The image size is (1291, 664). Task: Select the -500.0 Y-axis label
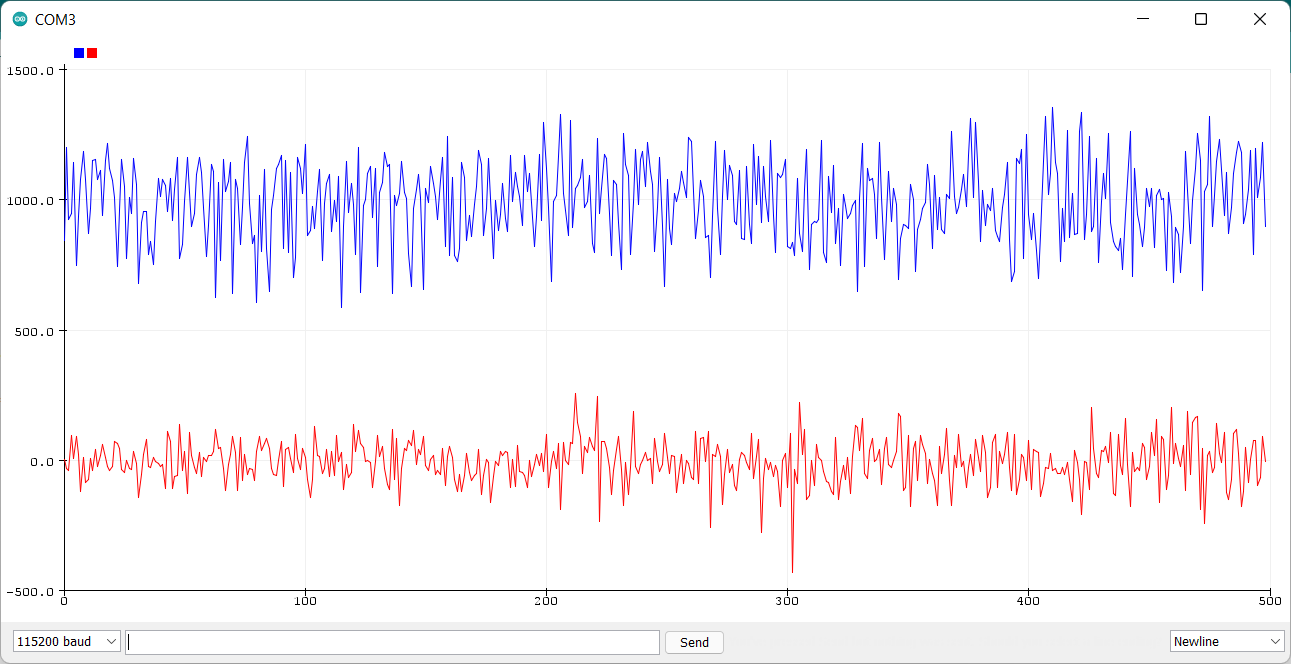(31, 591)
